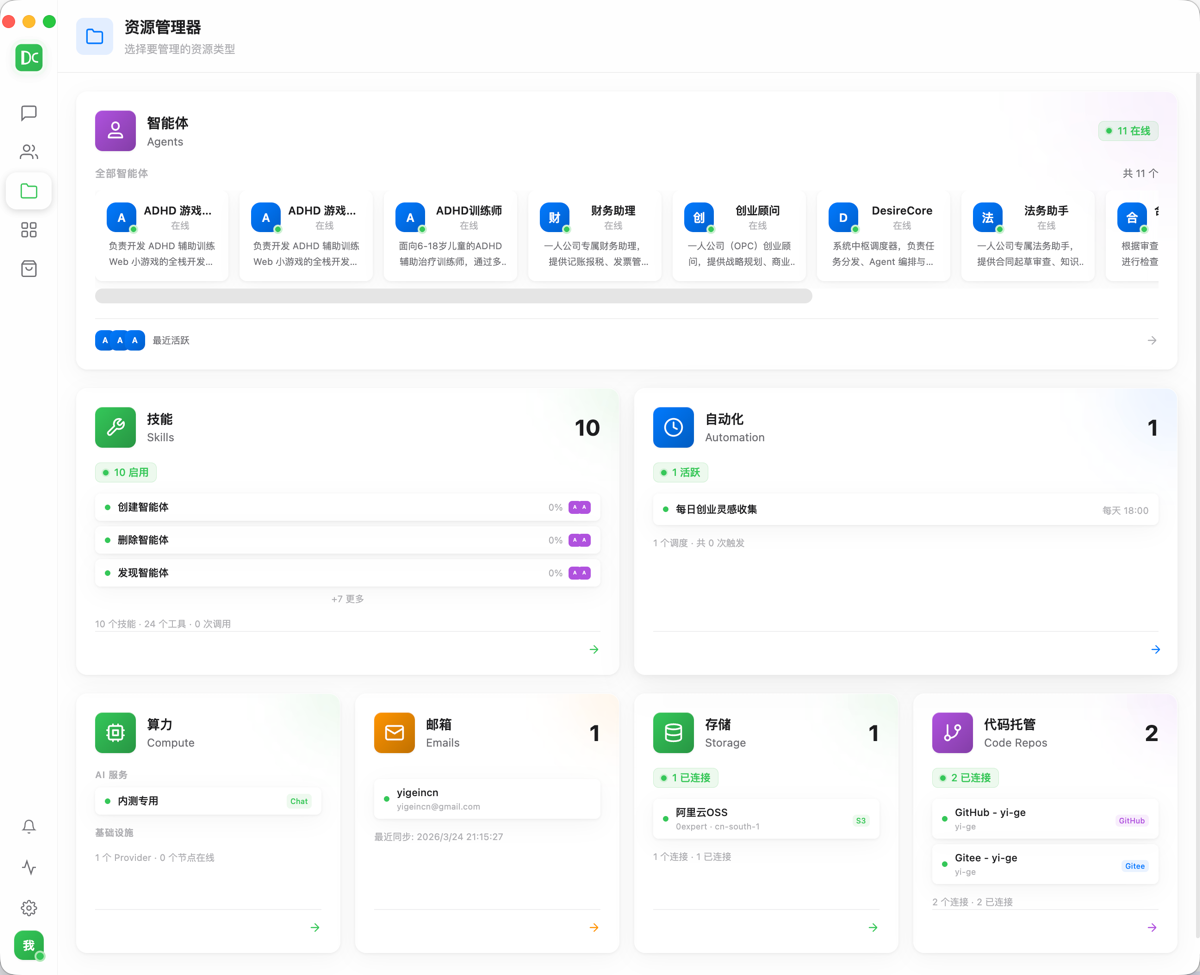Toggle the 1 活跃 badge on Automation card

pos(681,471)
